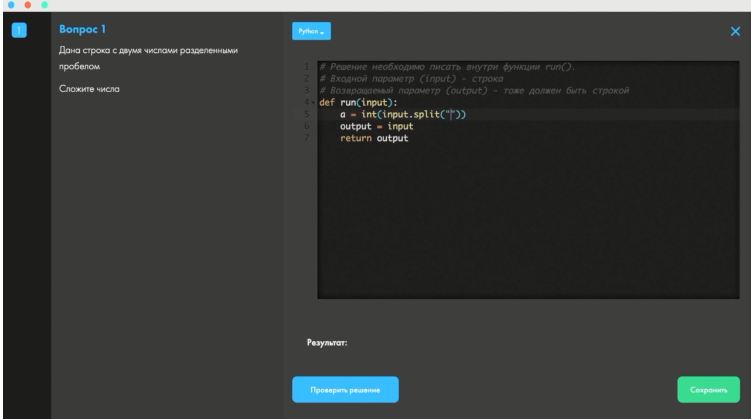The width and height of the screenshot is (751, 419).
Task: Click comment line 'Входной параметр (input) - строка'
Action: click(411, 79)
